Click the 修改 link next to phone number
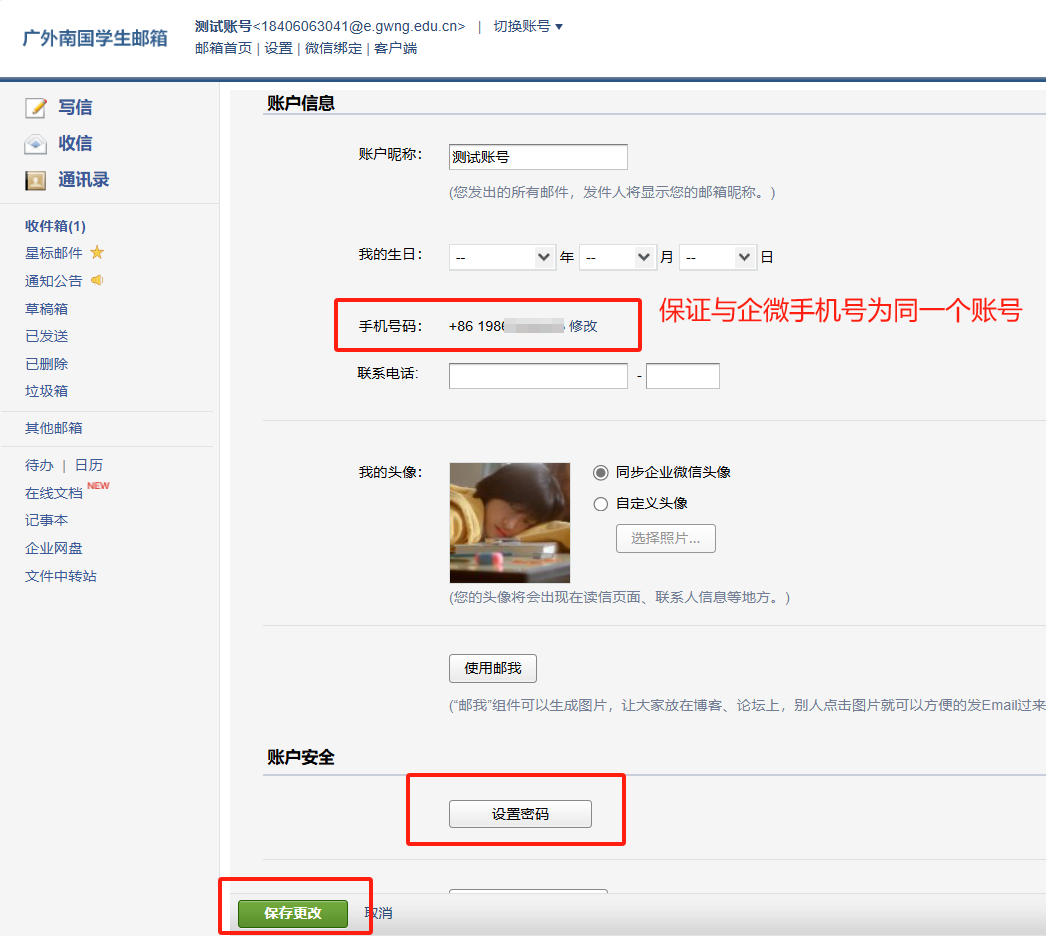1046x936 pixels. [x=583, y=326]
